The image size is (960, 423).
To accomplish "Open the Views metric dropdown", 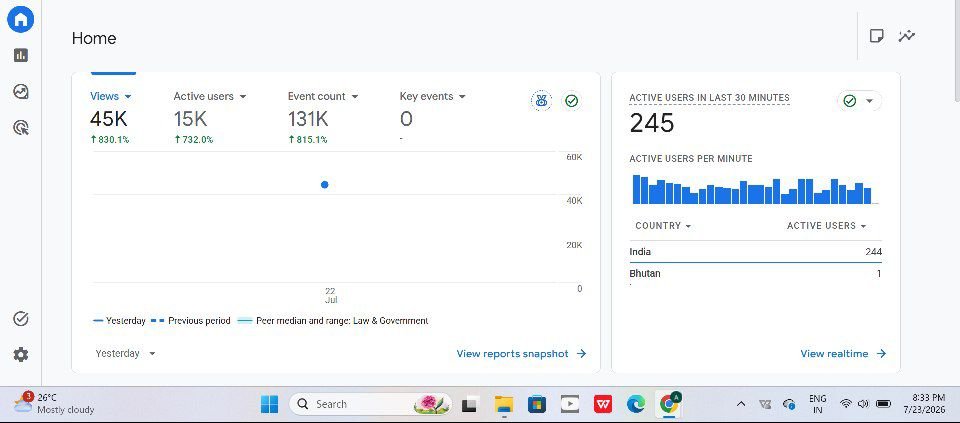I will pos(111,96).
